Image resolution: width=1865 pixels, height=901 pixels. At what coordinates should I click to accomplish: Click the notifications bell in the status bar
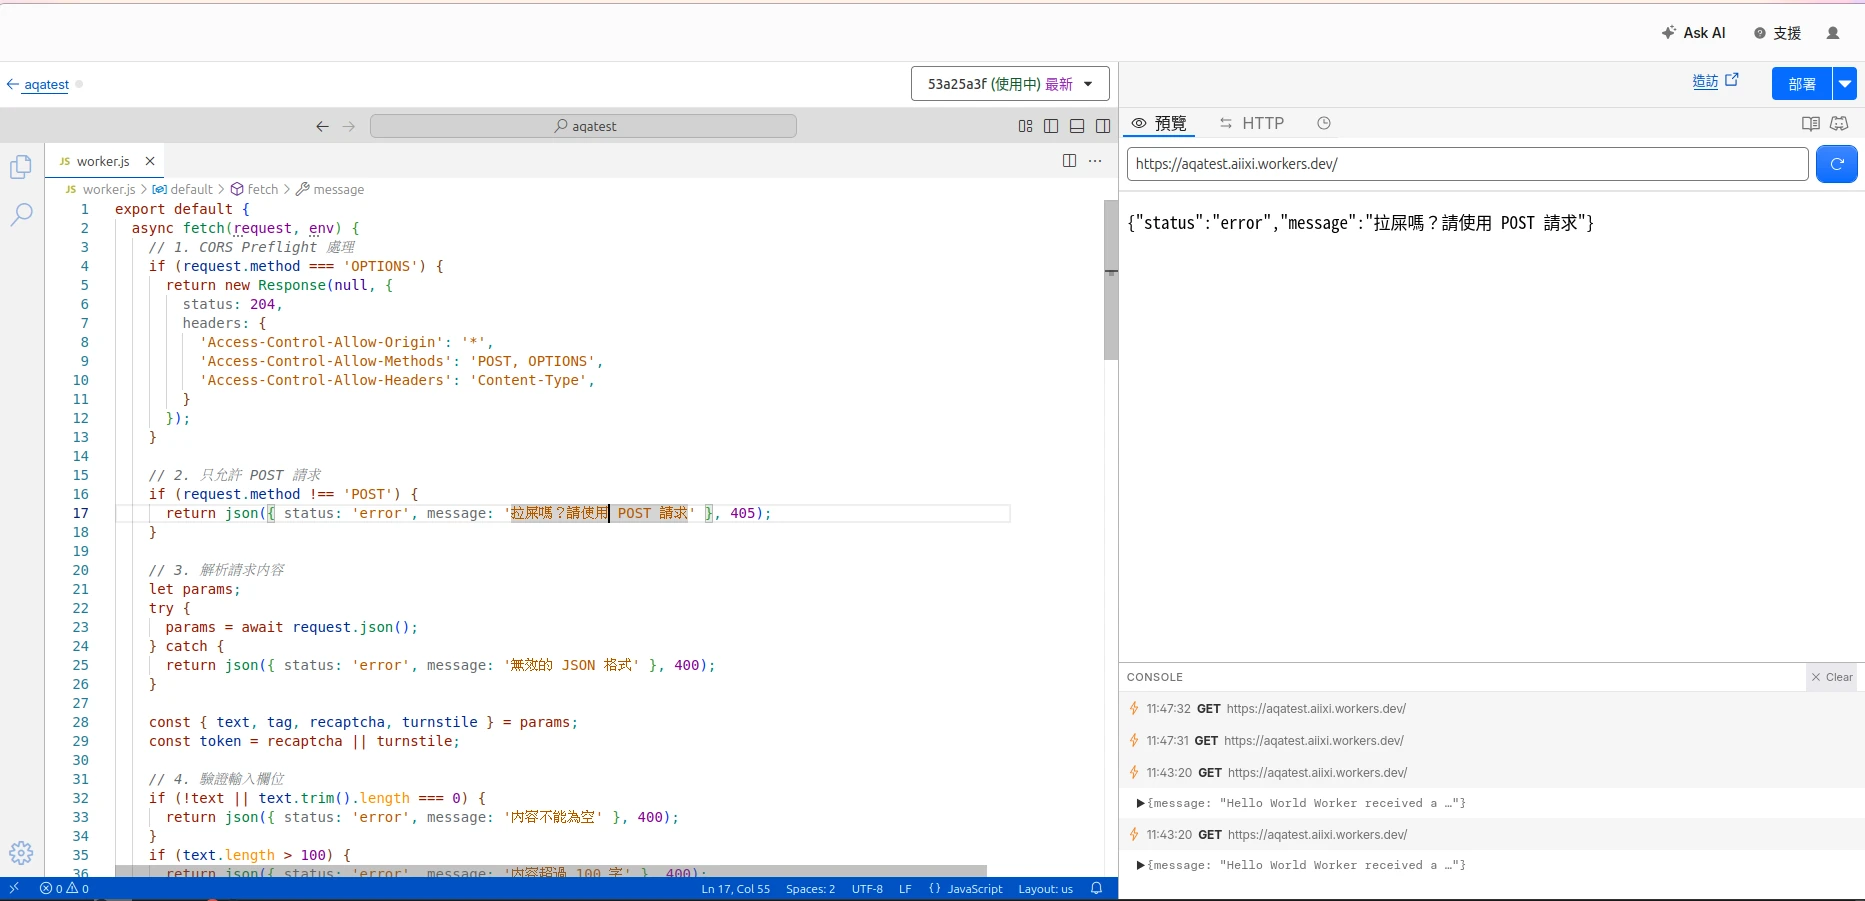(1097, 888)
